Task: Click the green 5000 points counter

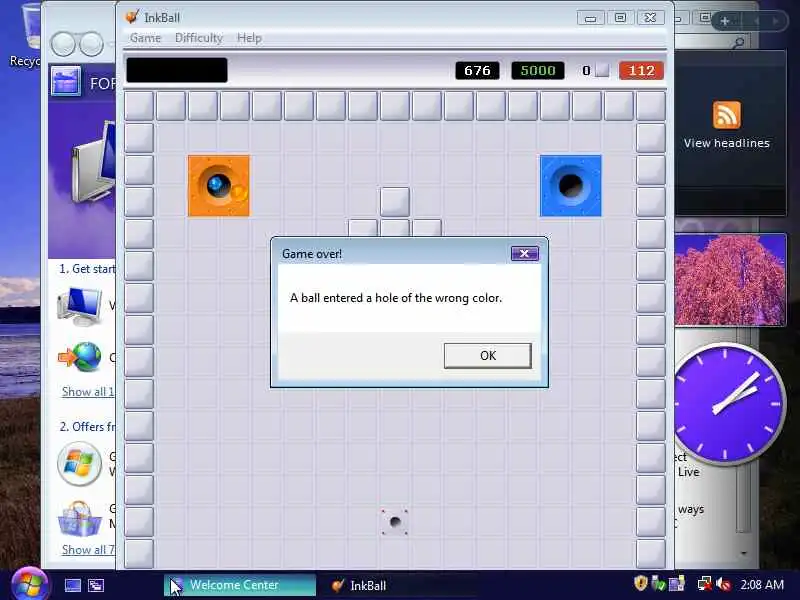Action: point(538,70)
